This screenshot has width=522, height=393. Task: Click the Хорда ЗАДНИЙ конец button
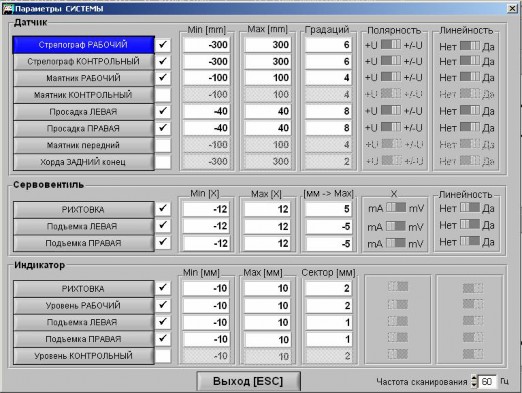pyautogui.click(x=83, y=162)
